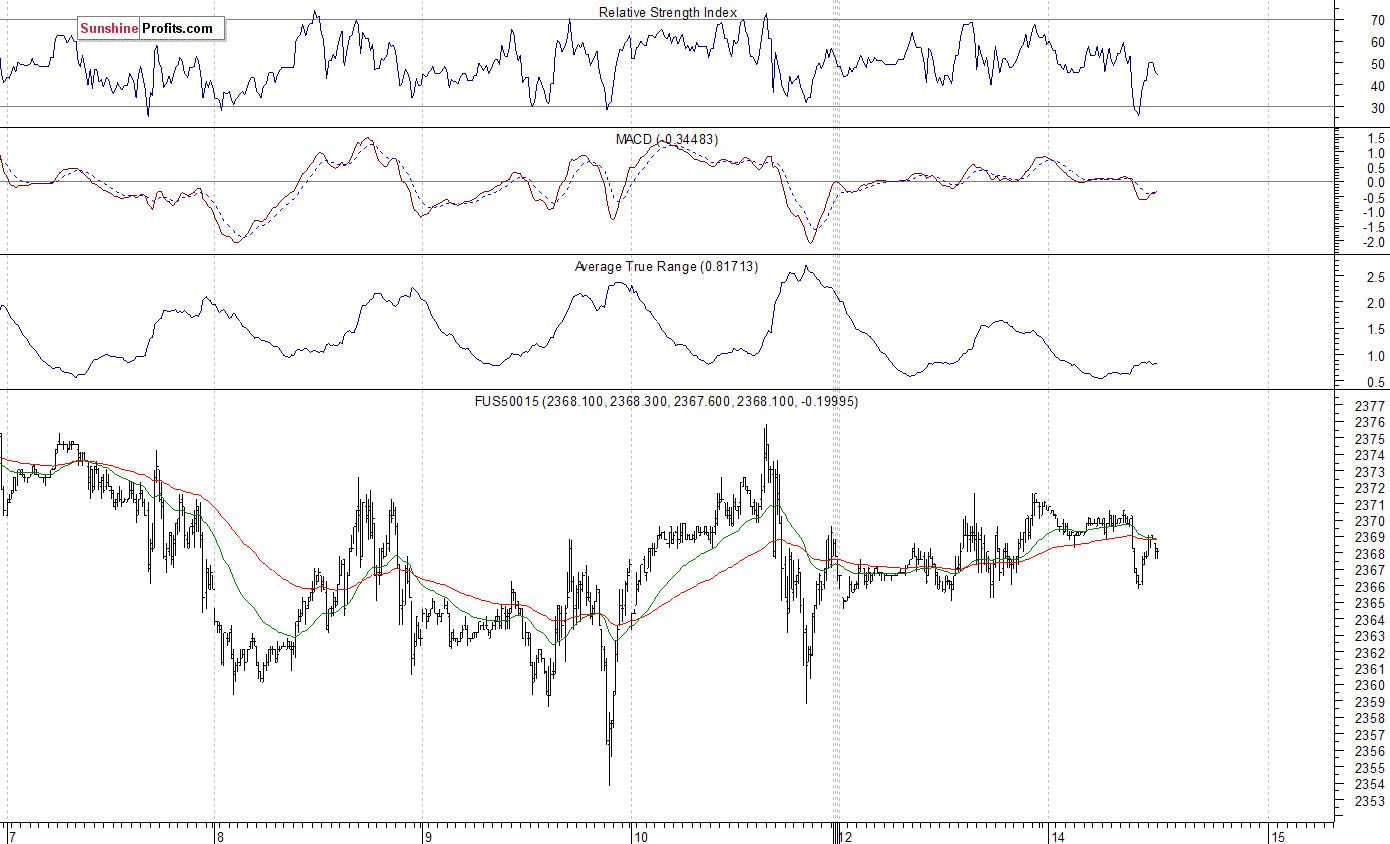
Task: Click date label 15 on time axis
Action: pyautogui.click(x=1277, y=836)
